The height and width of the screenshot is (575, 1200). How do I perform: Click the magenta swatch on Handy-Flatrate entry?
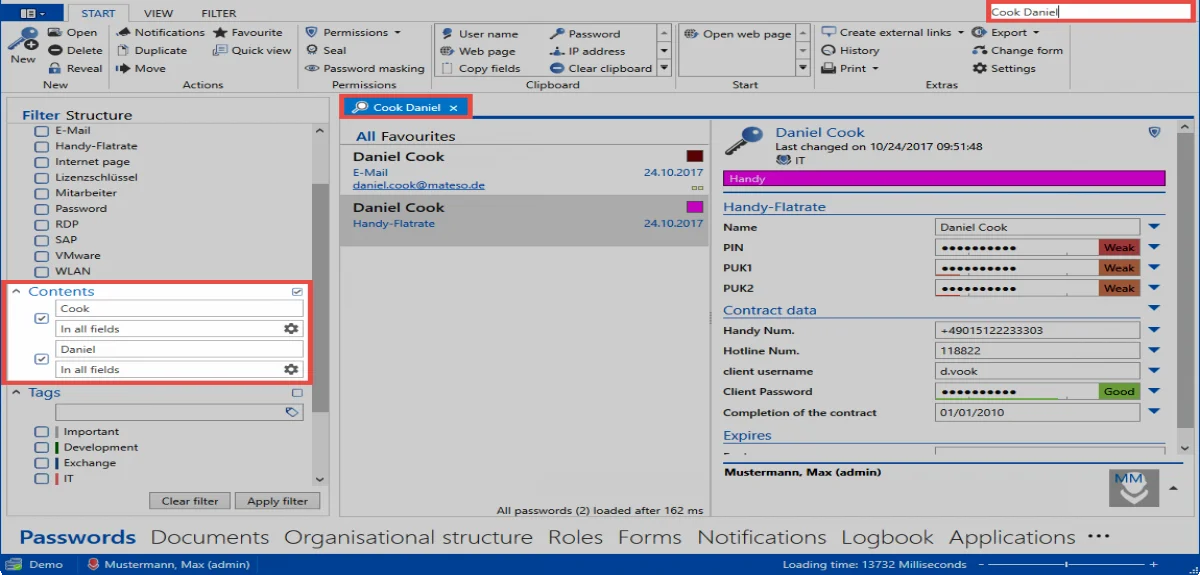(x=694, y=207)
